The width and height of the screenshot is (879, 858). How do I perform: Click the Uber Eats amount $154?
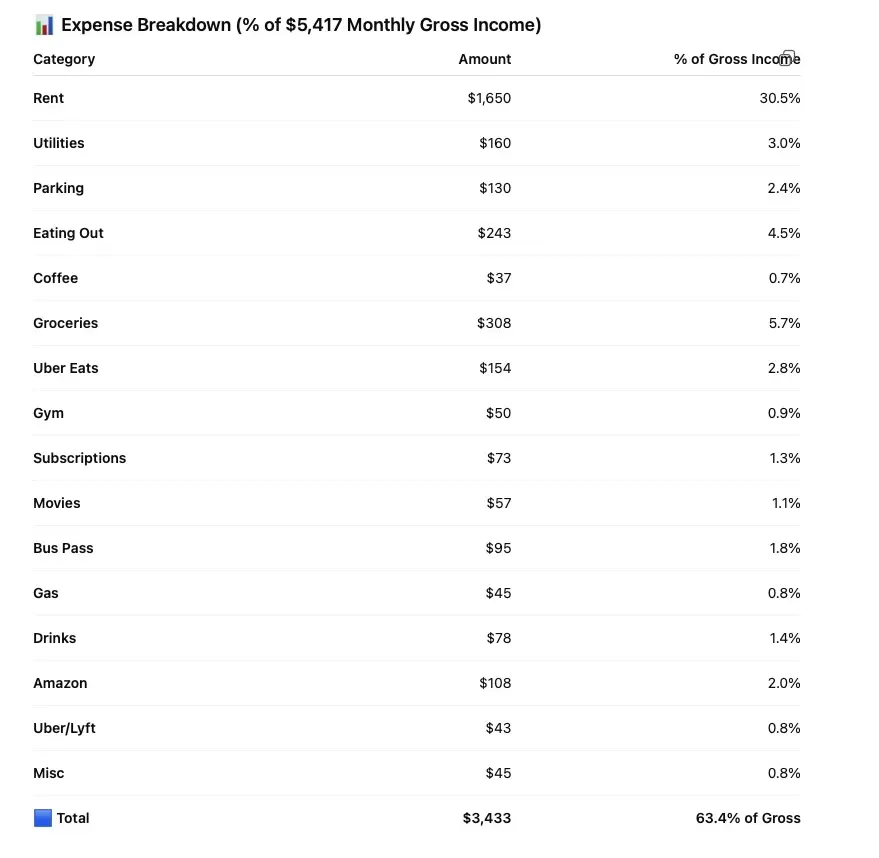tap(494, 368)
